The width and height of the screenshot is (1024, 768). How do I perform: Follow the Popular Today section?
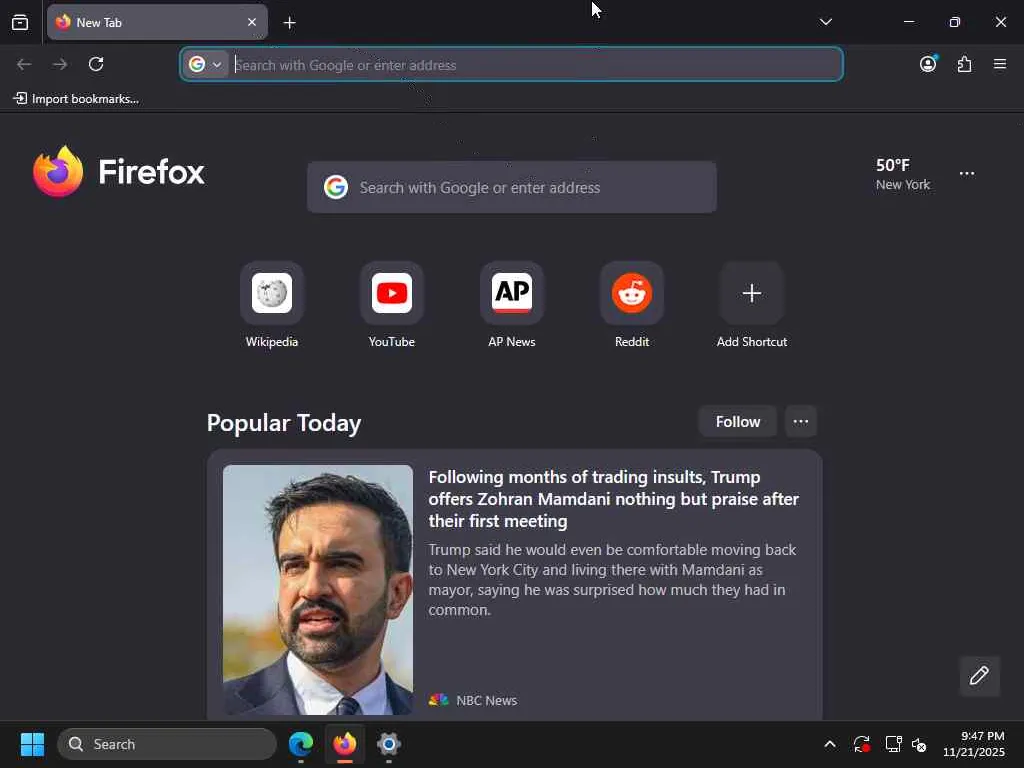click(737, 422)
